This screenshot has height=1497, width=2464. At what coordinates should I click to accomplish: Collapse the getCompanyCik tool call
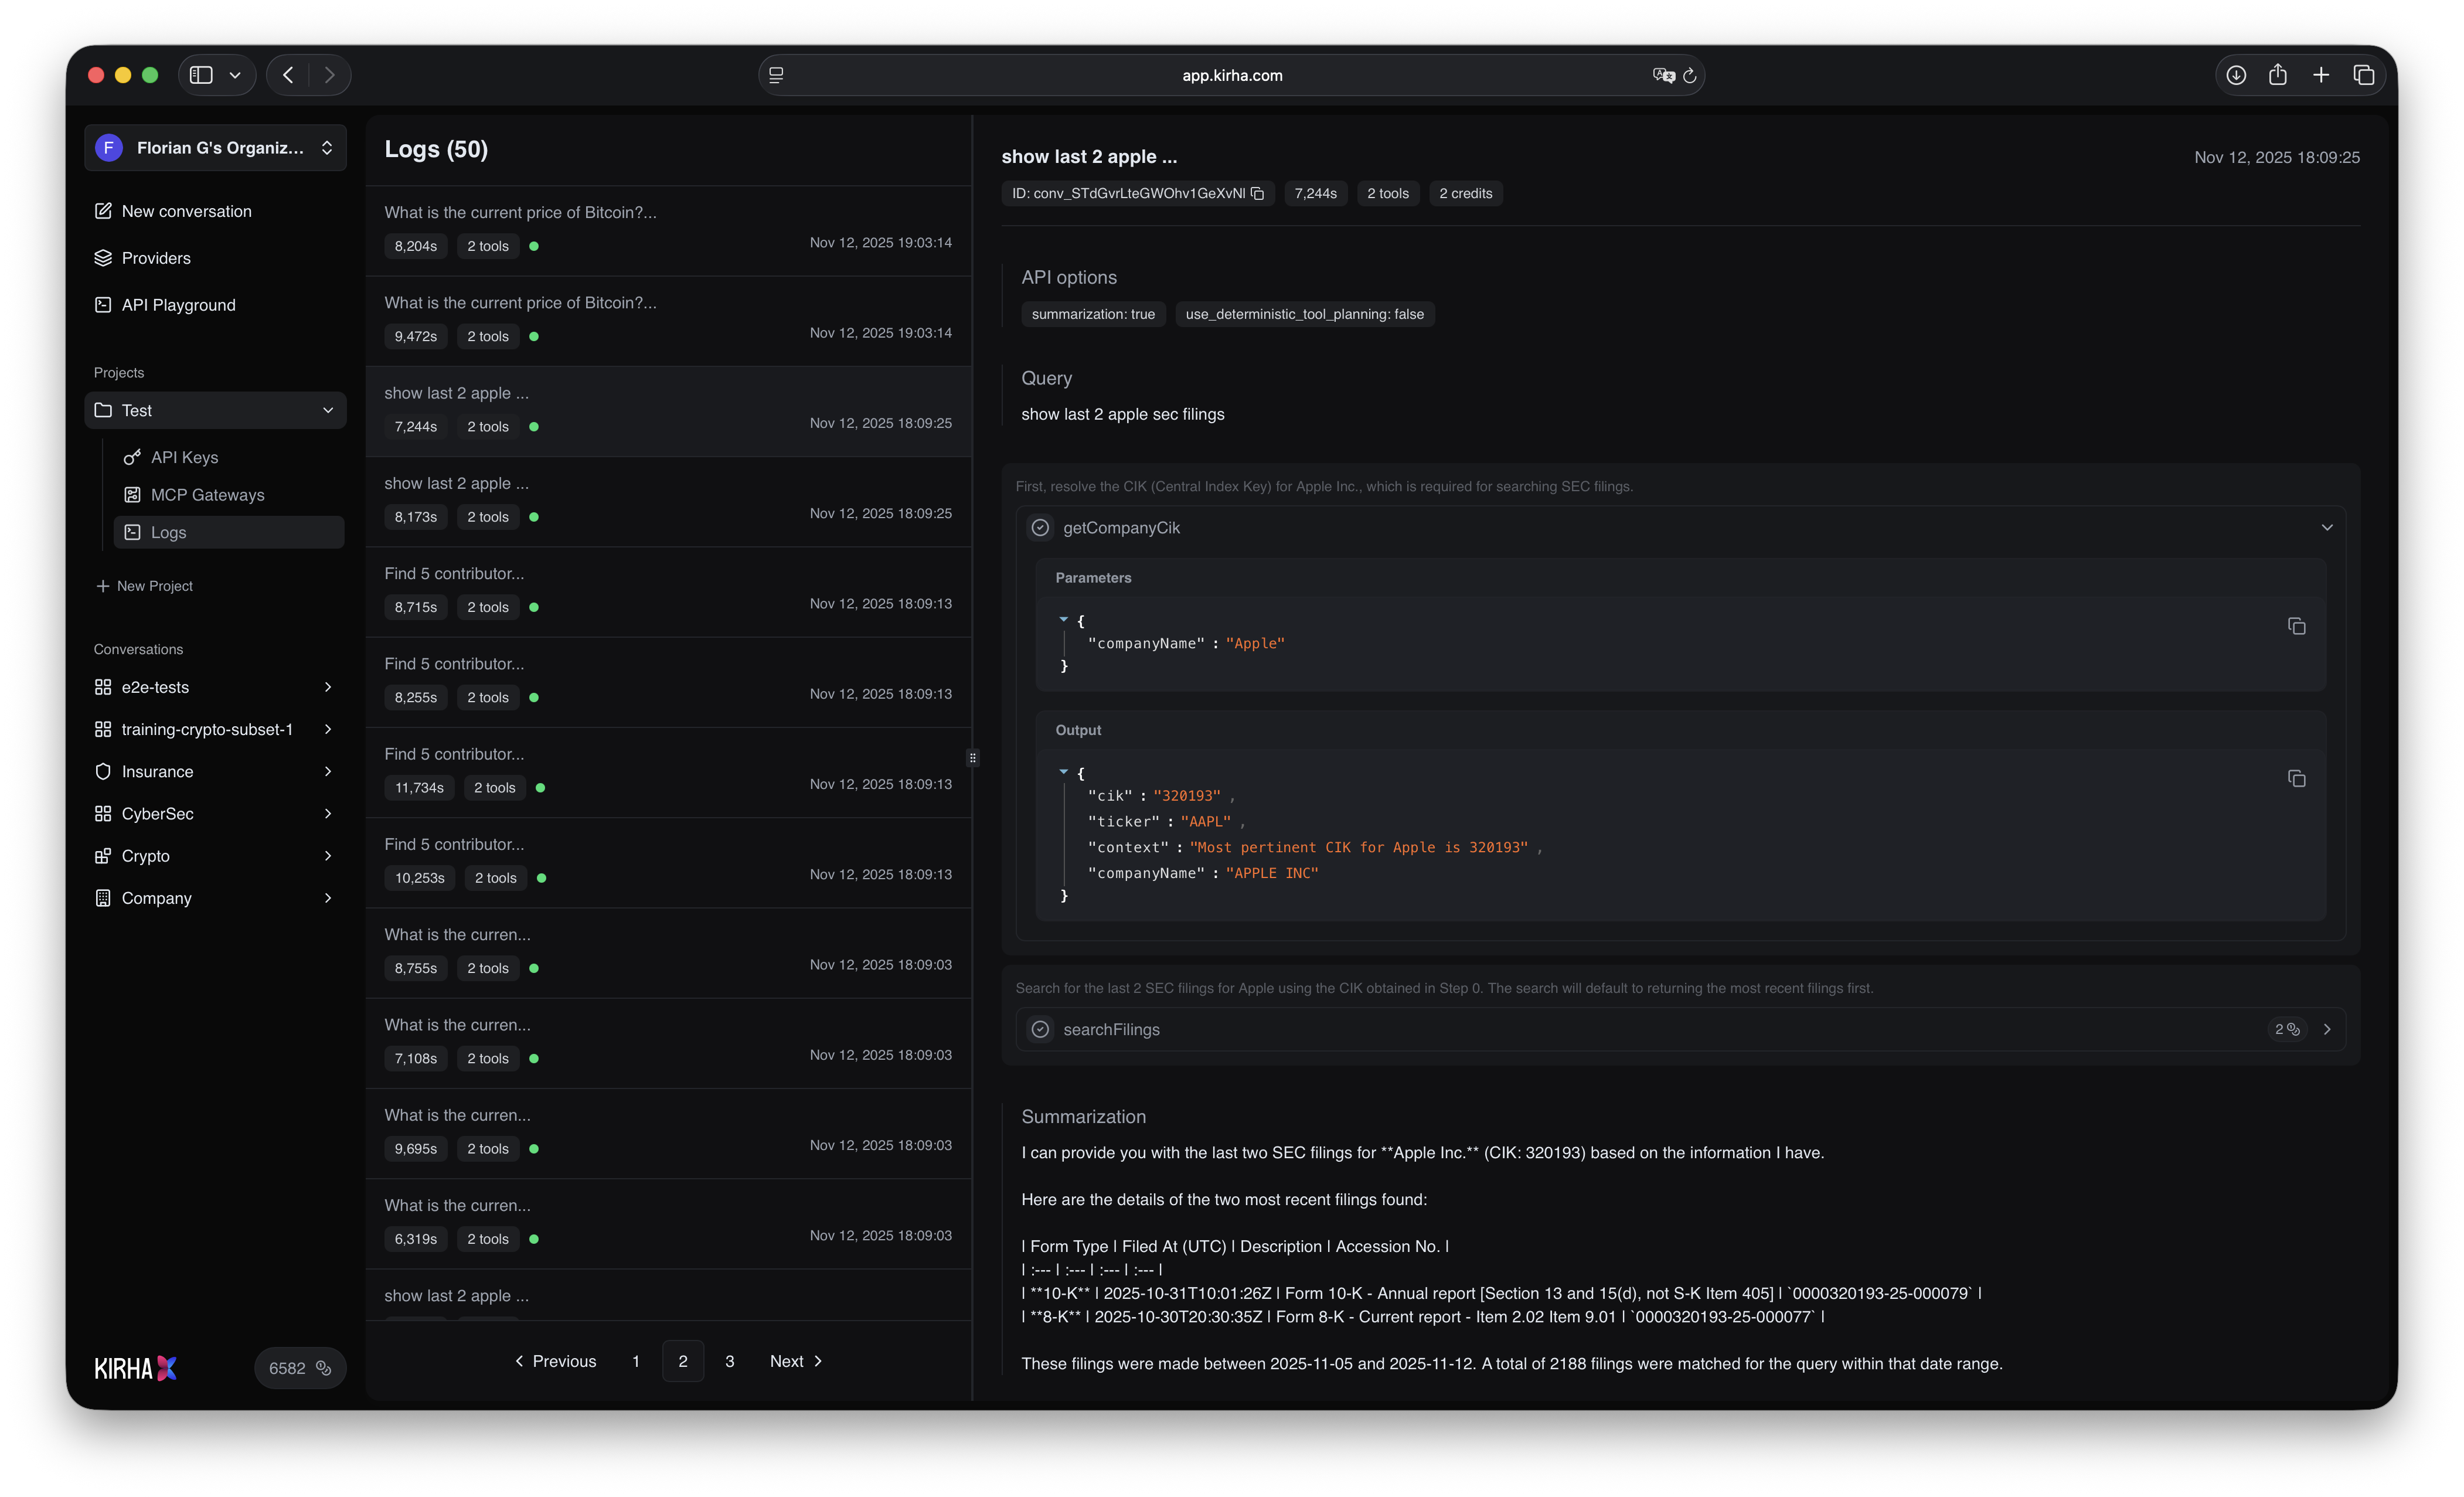pyautogui.click(x=2327, y=527)
